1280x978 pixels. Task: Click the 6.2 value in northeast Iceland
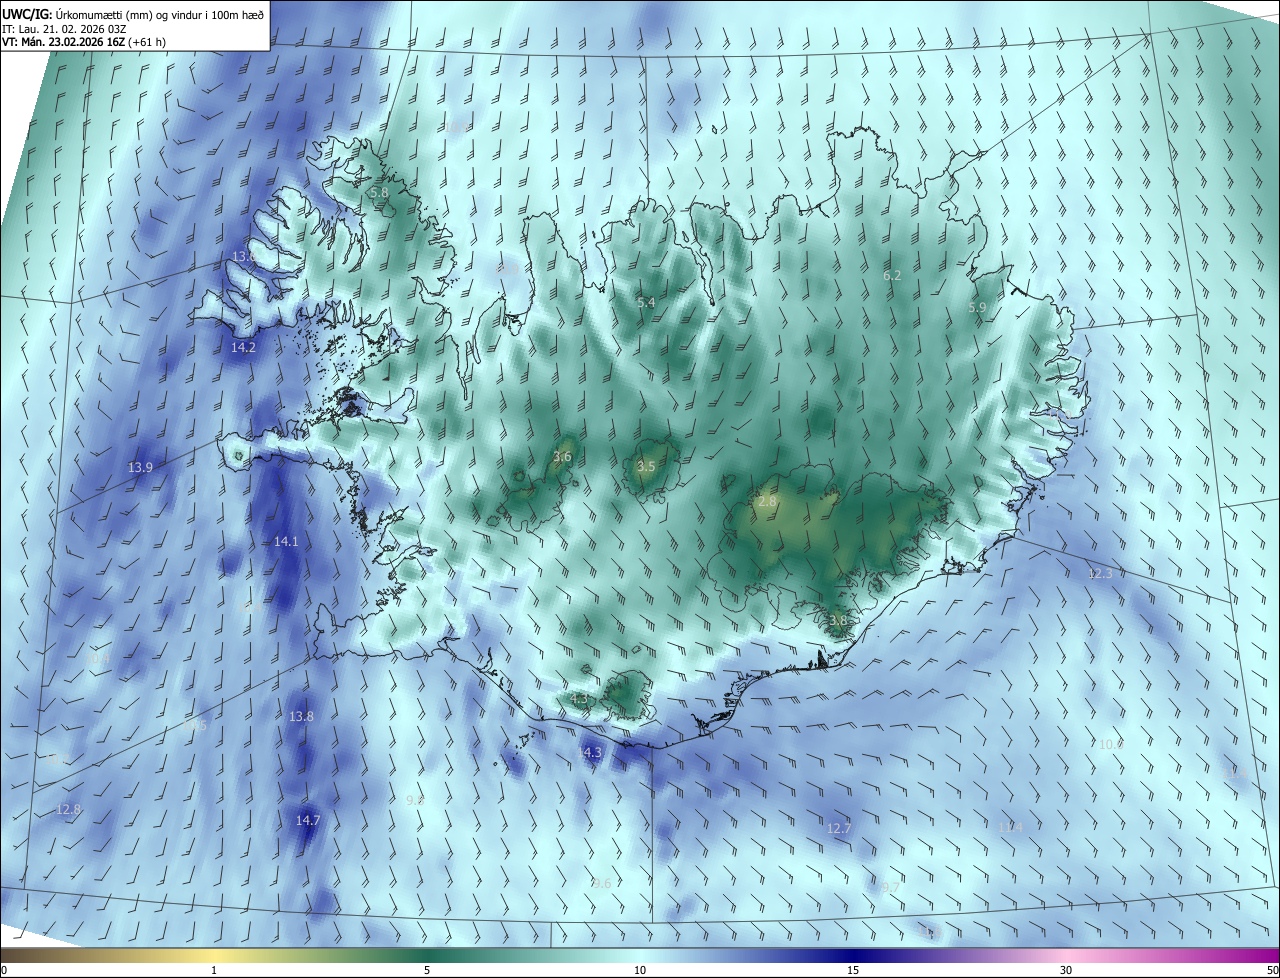(x=892, y=275)
